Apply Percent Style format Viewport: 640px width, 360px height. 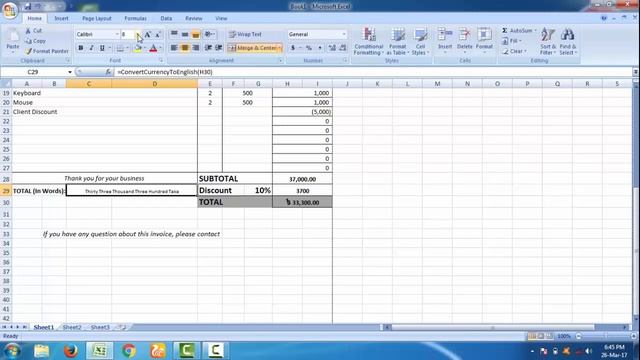(309, 48)
